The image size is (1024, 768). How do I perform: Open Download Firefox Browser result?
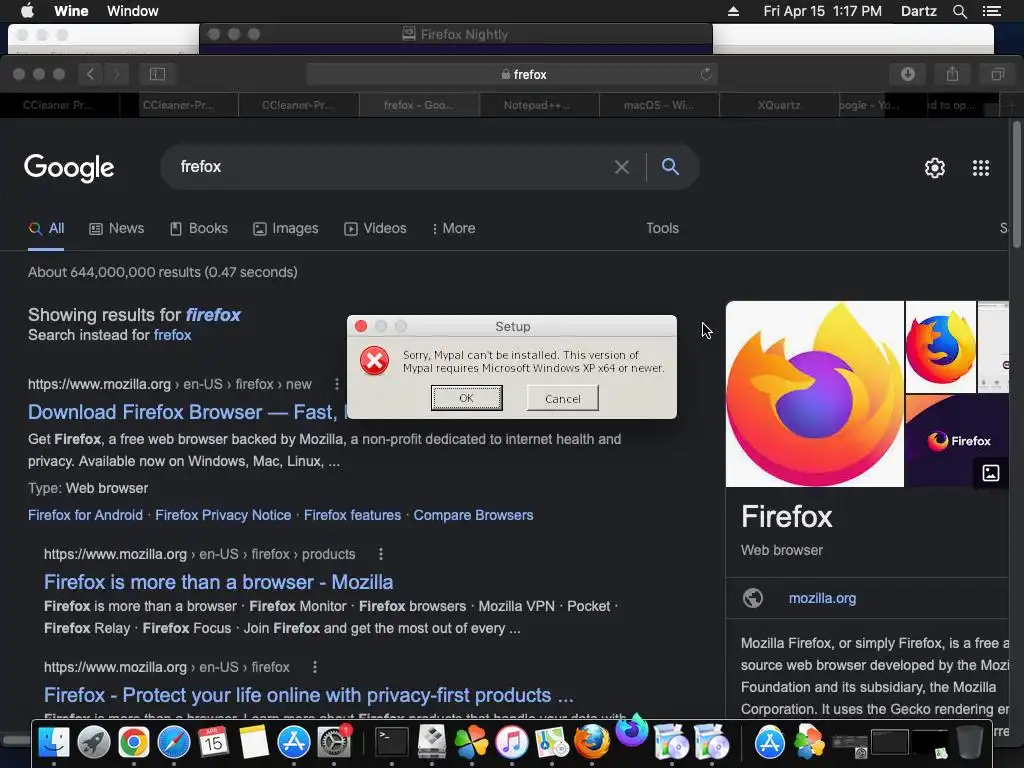(185, 412)
